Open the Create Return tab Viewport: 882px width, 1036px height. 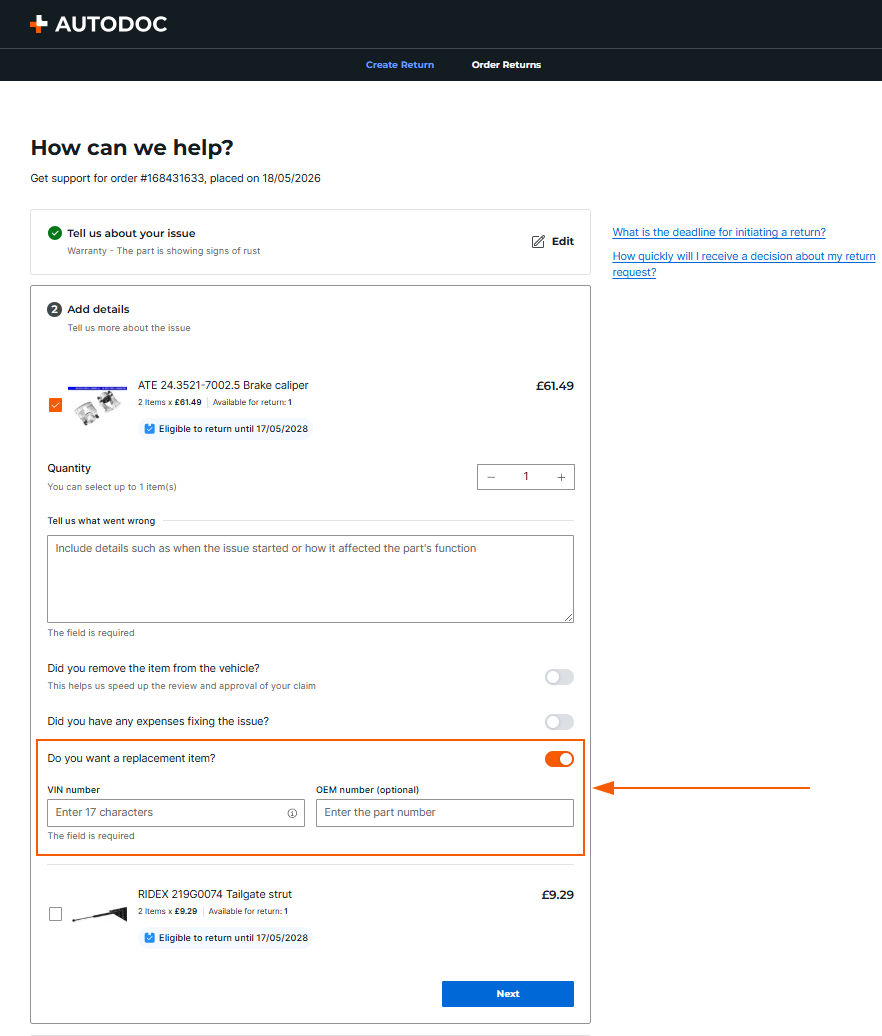tap(400, 65)
